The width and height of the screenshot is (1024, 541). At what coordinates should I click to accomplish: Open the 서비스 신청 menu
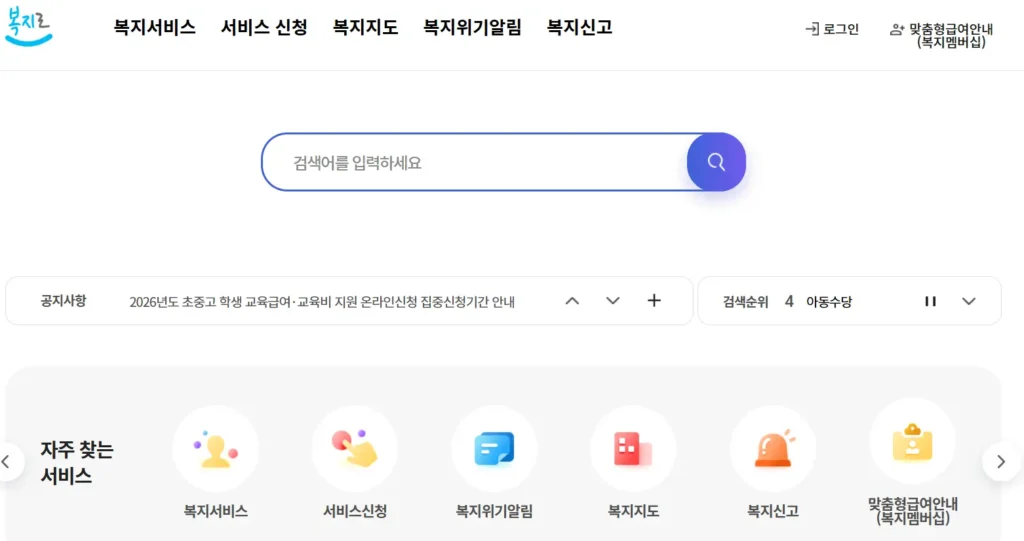click(x=264, y=27)
